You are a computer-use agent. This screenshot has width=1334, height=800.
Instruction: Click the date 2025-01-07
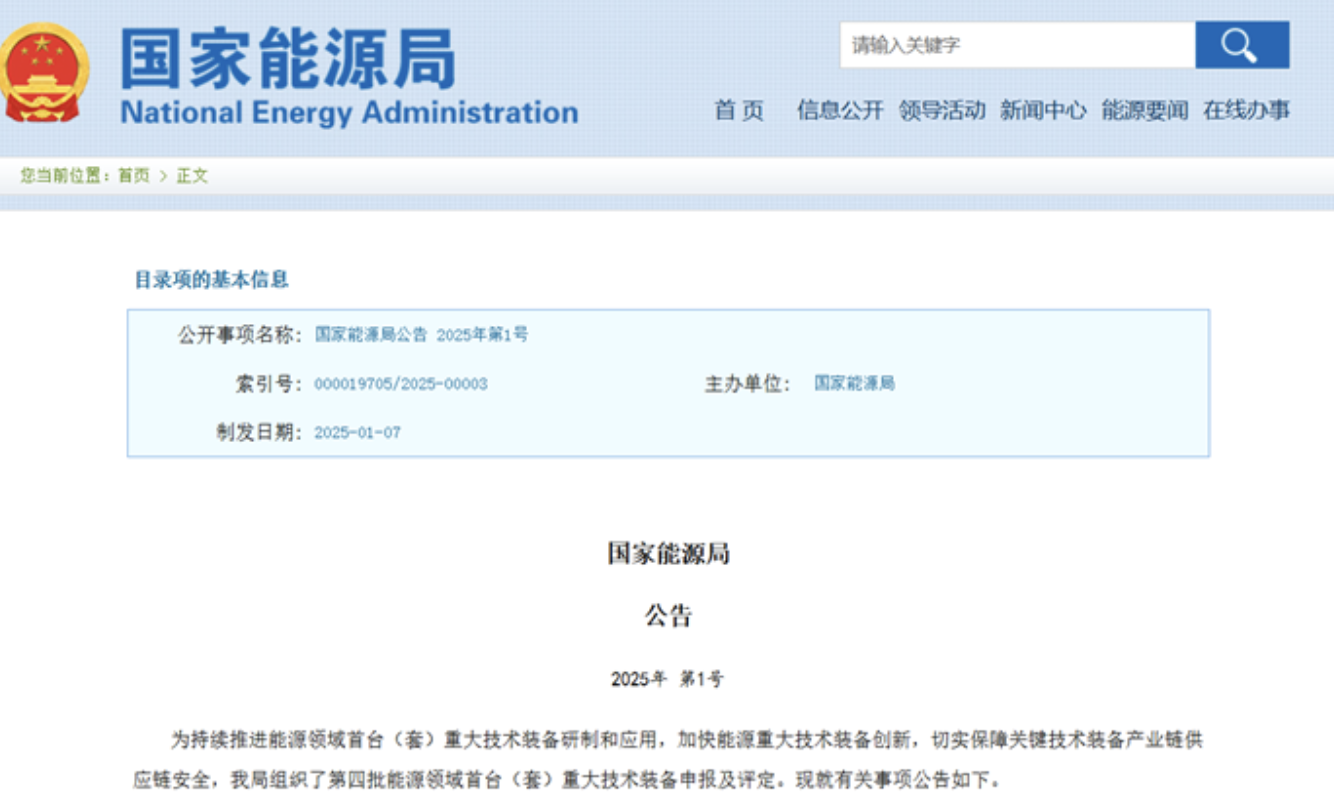pos(358,433)
